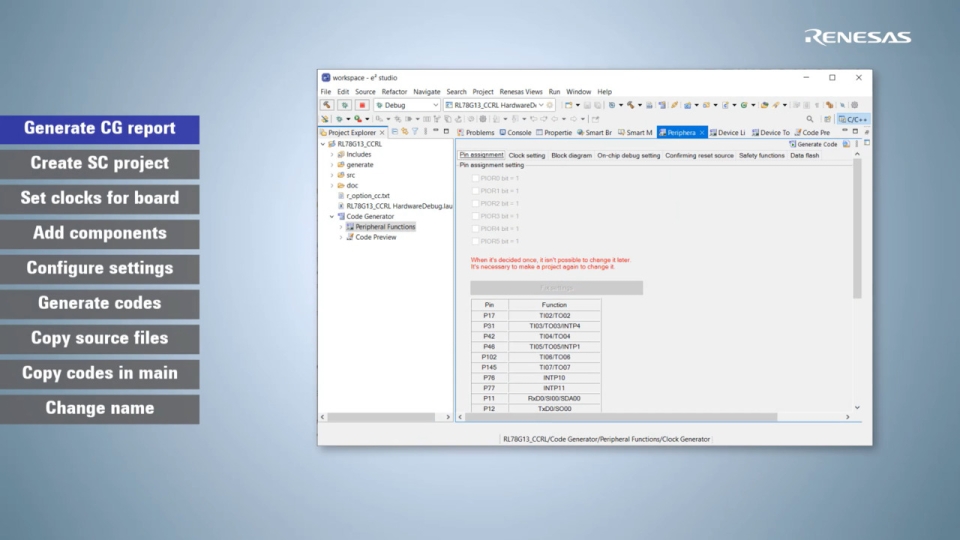The image size is (960, 540).
Task: Collapse the RL78G13_CCRL project node
Action: coord(323,144)
